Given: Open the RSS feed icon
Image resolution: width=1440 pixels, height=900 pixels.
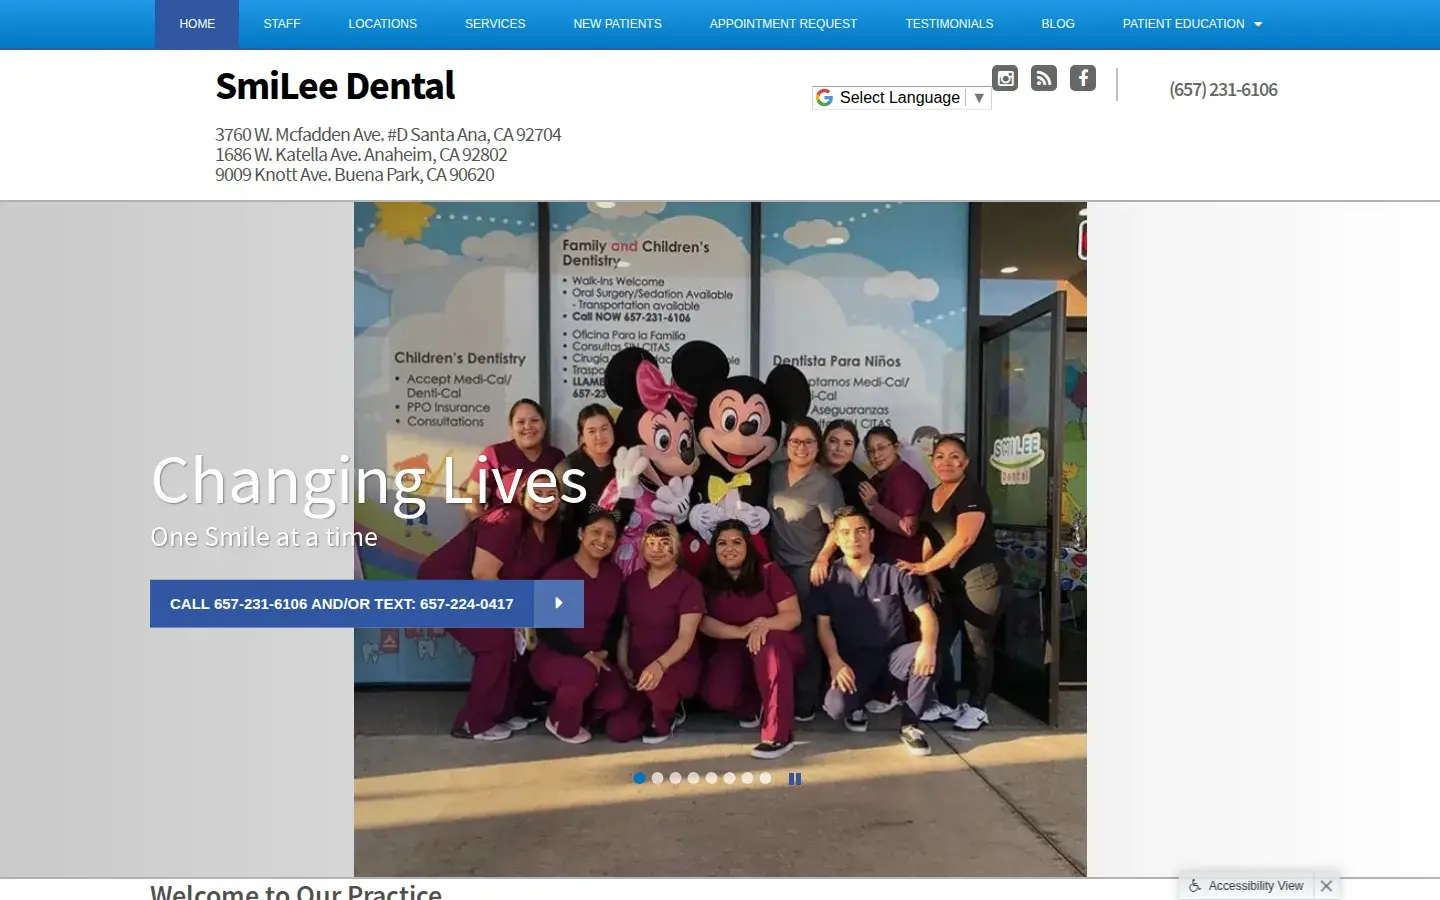Looking at the screenshot, I should pyautogui.click(x=1044, y=78).
